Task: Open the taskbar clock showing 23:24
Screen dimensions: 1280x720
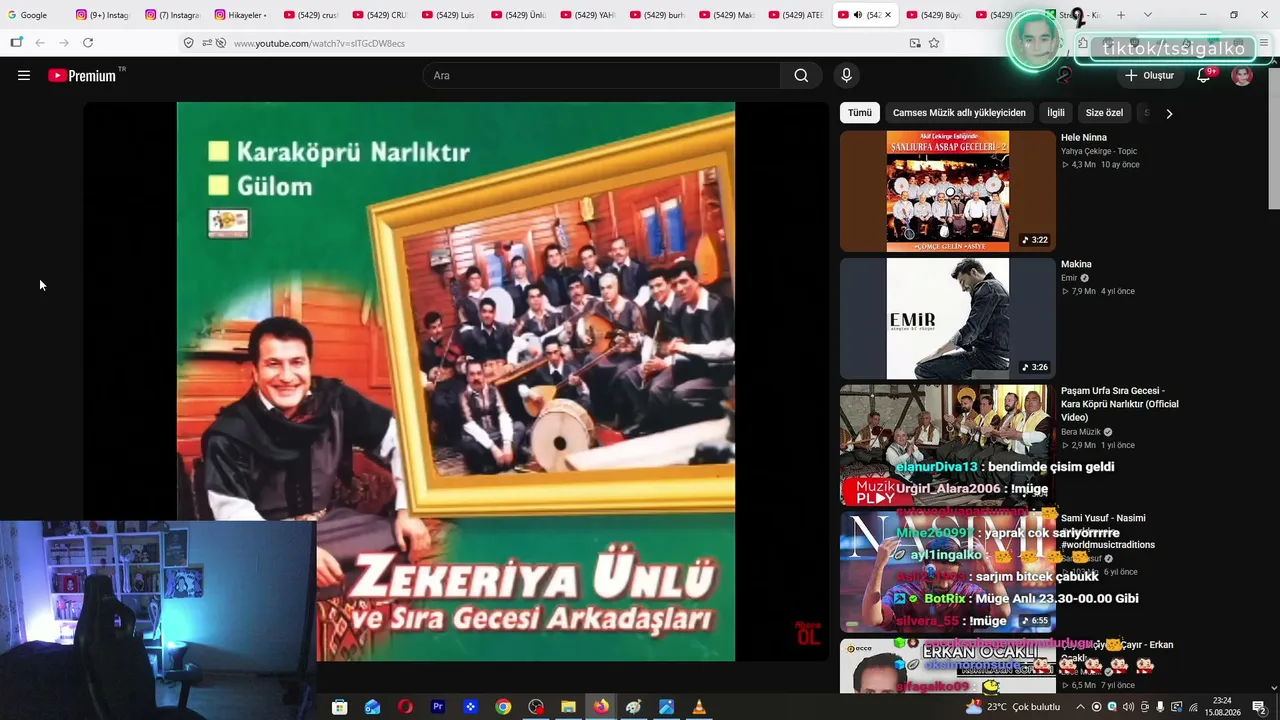Action: pos(1222,707)
